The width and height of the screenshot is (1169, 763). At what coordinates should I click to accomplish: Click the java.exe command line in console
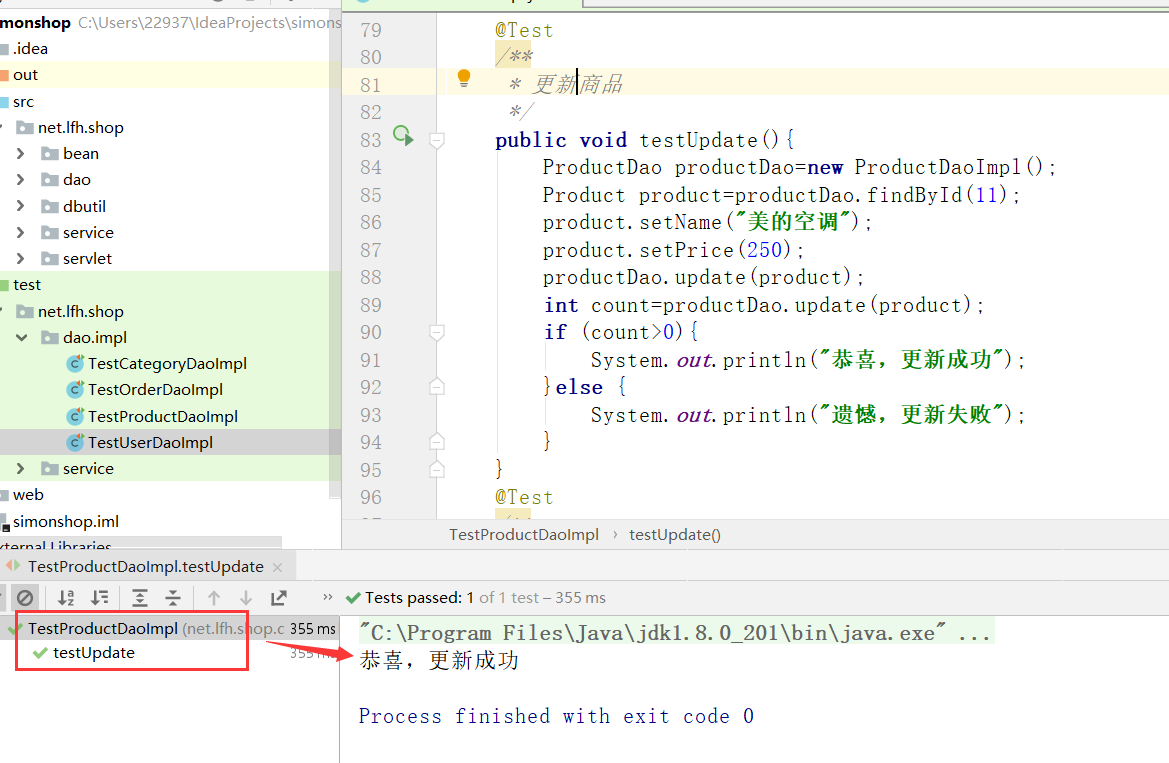coord(675,633)
